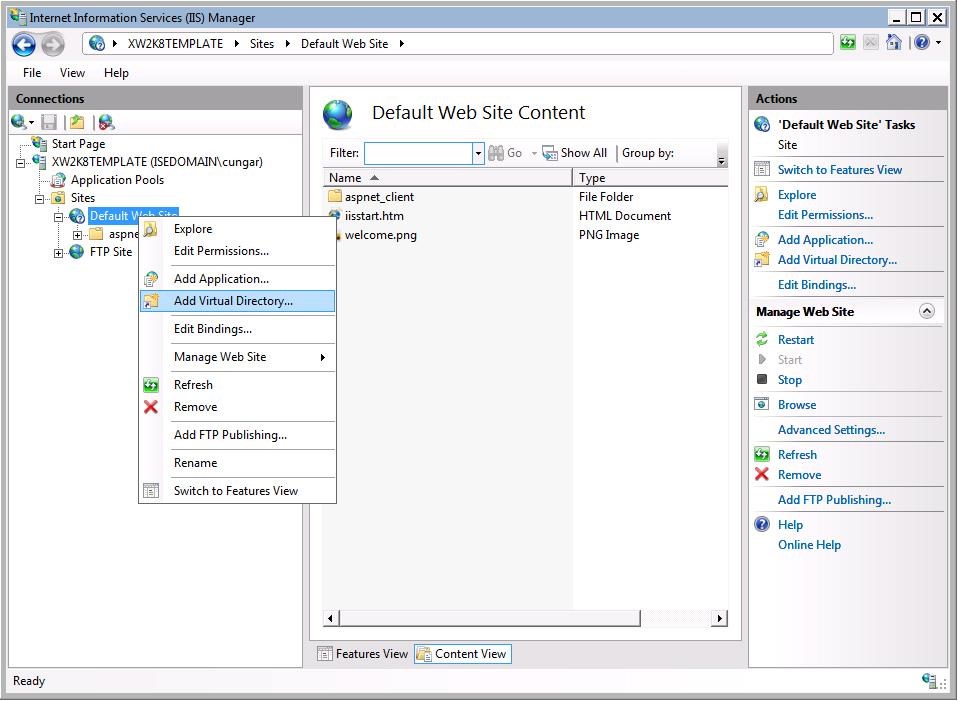Click the Back navigation arrow button
The image size is (958, 701).
click(x=24, y=44)
